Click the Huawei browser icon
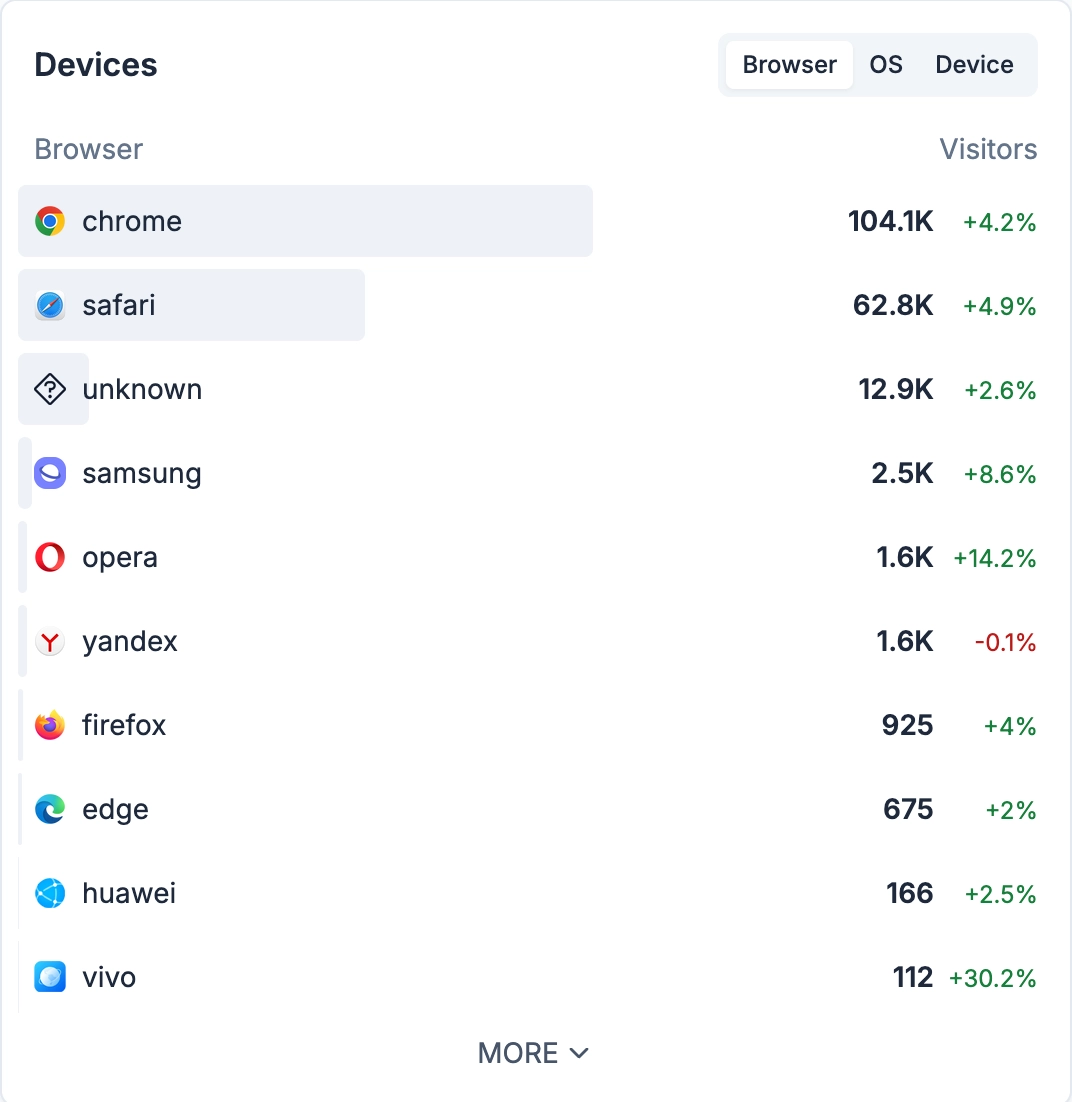 coord(48,893)
